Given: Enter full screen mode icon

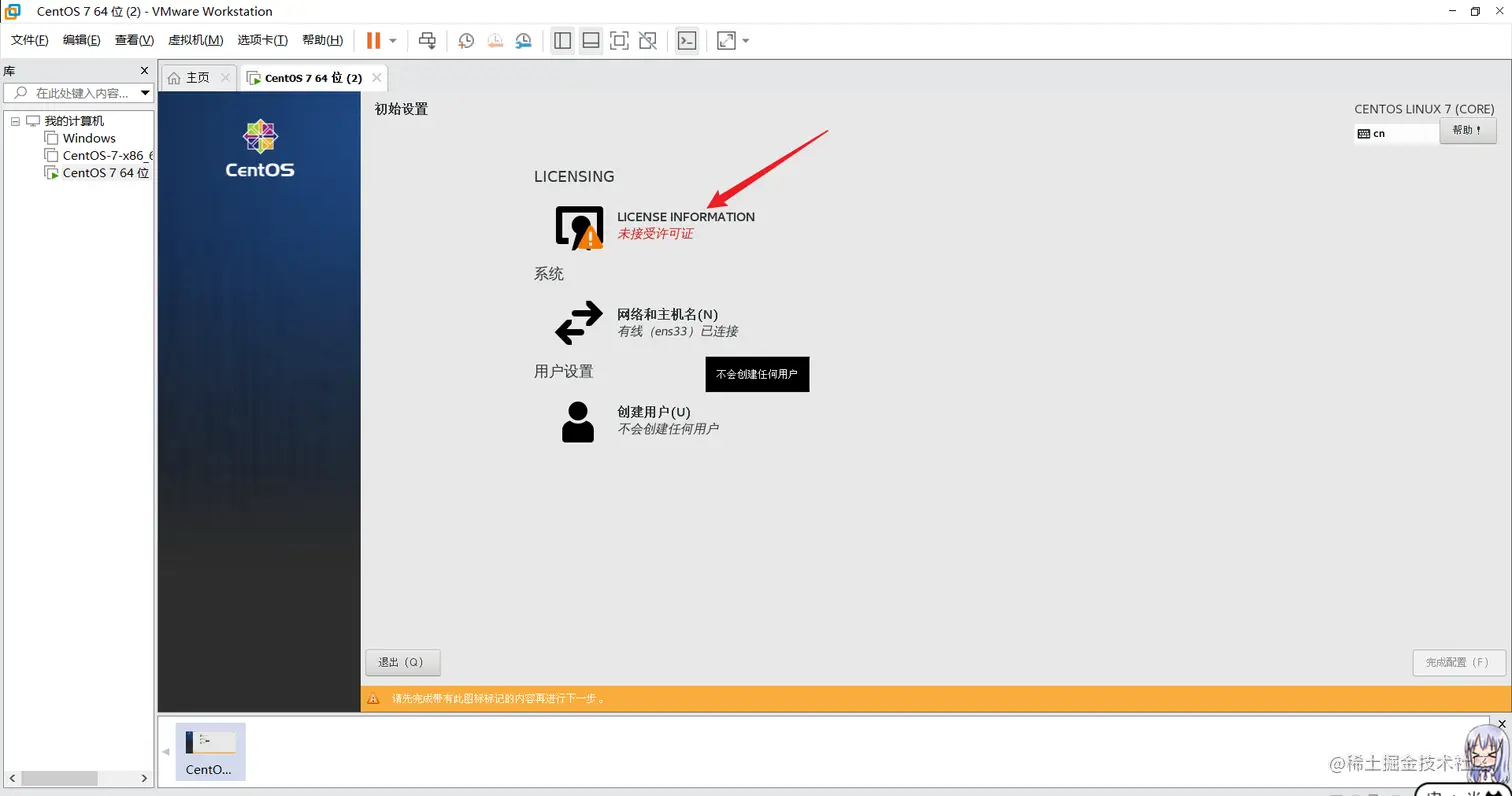Looking at the screenshot, I should (x=619, y=41).
